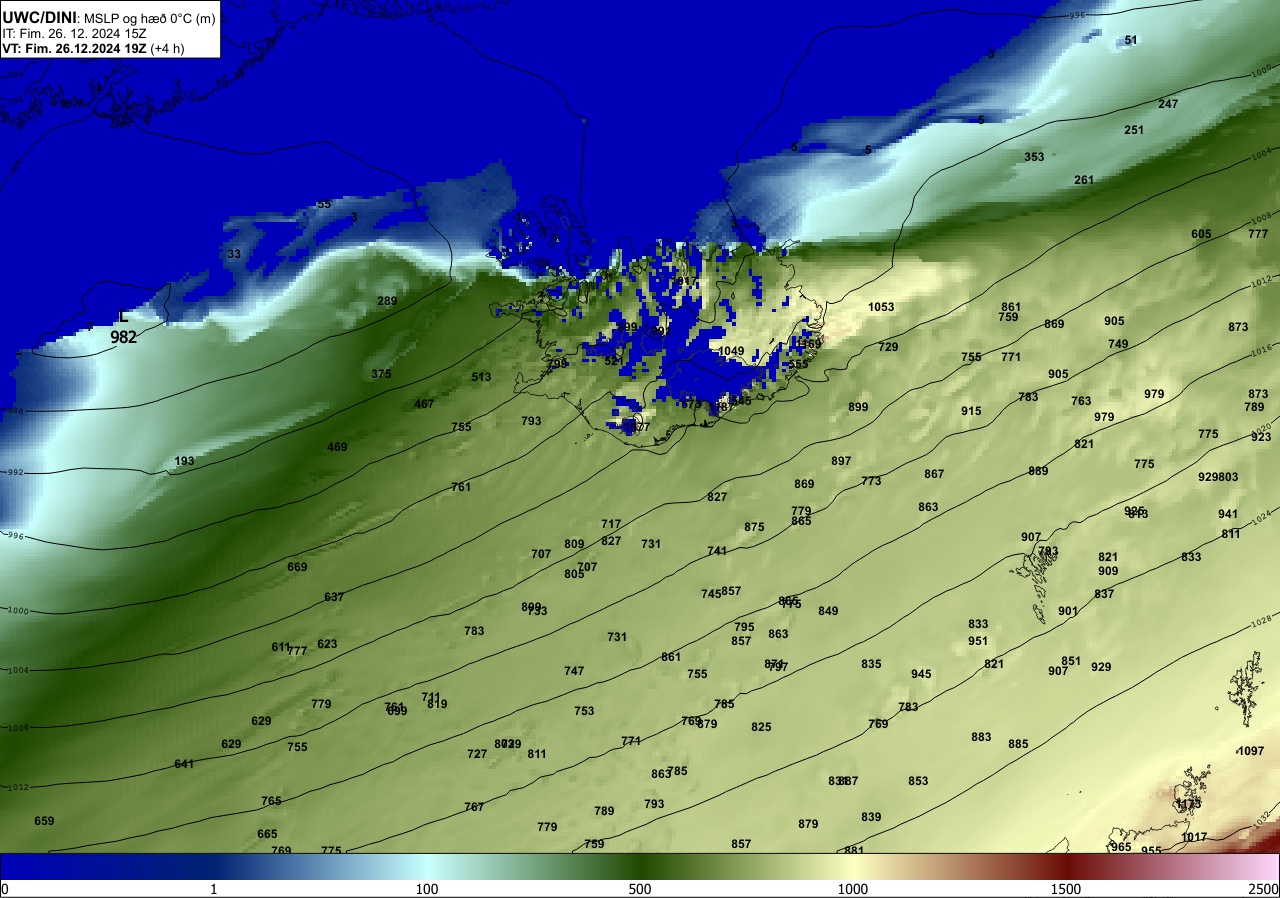Click the value 875
Viewport: 1280px width, 898px height.
(x=754, y=527)
